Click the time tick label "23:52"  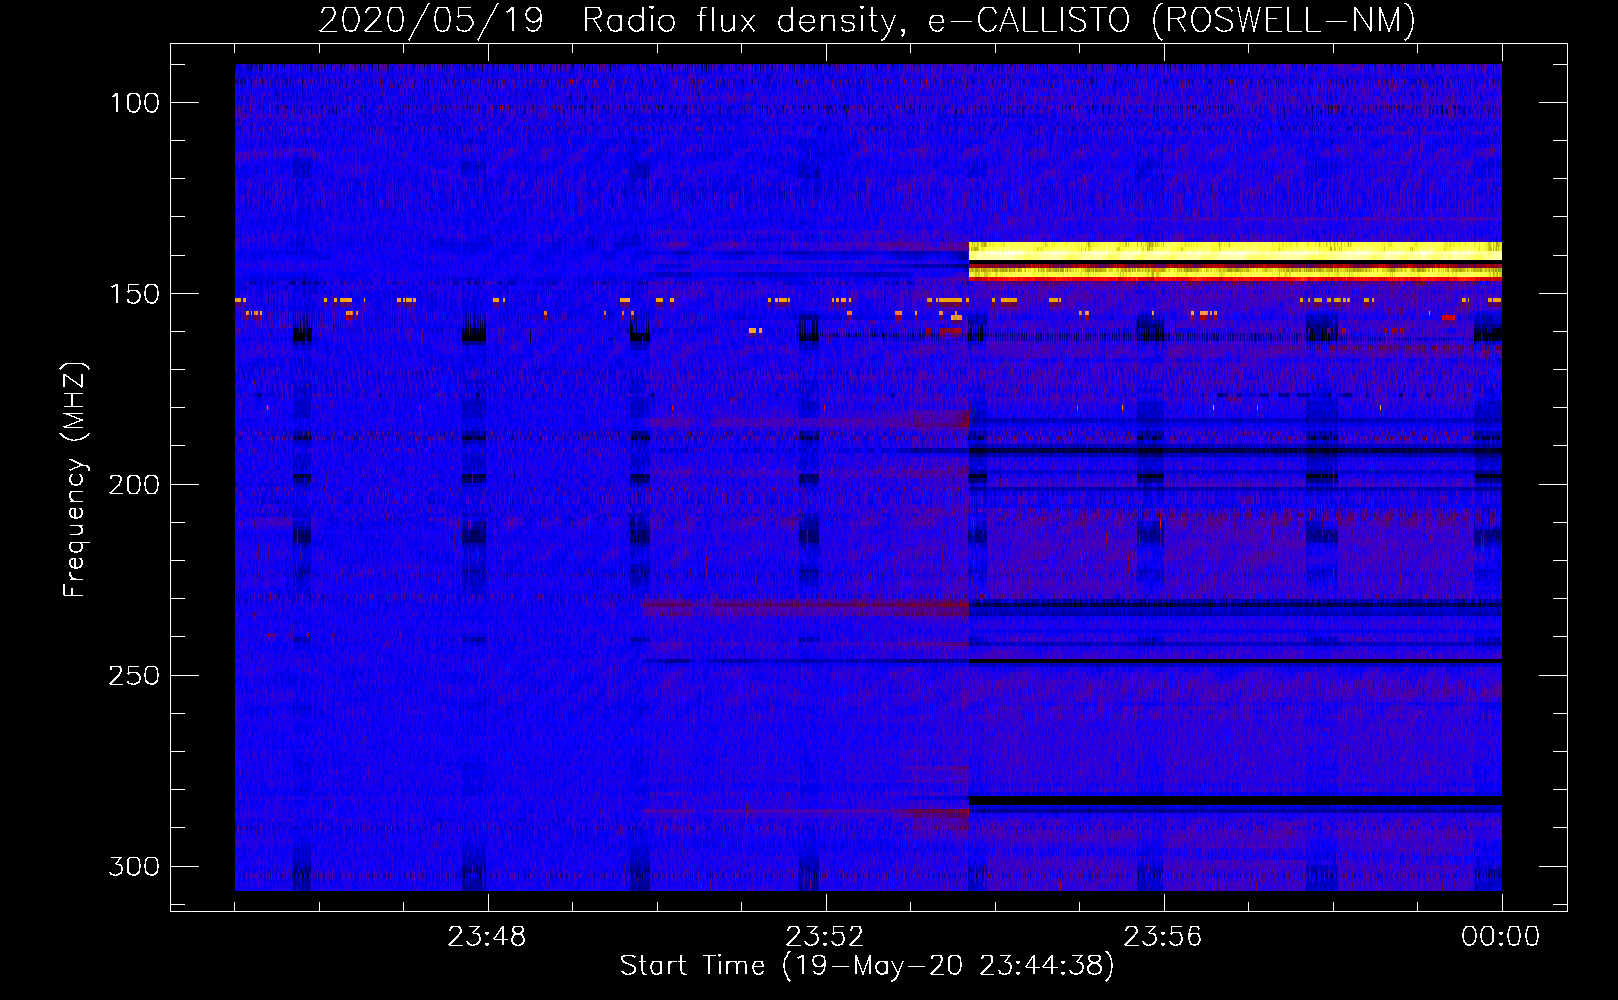[x=825, y=937]
